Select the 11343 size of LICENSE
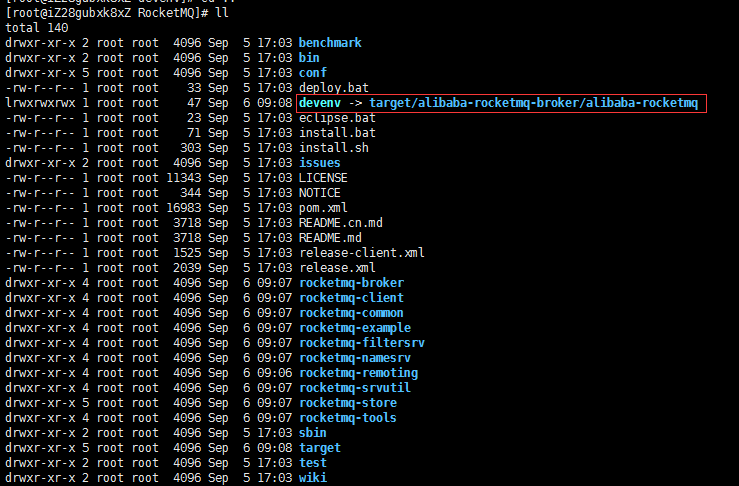This screenshot has height=486, width=739. [x=184, y=178]
